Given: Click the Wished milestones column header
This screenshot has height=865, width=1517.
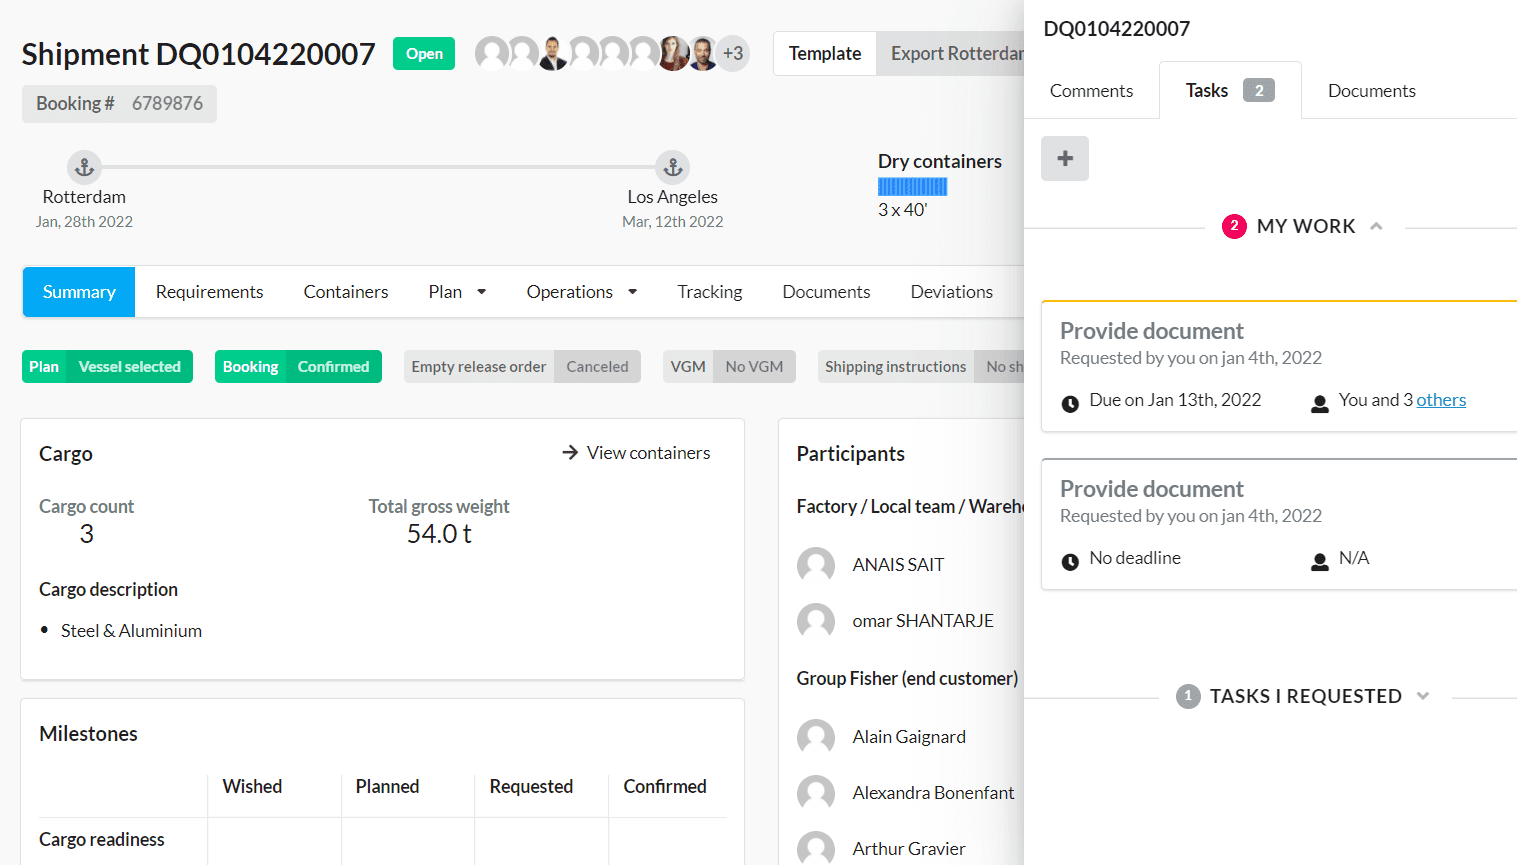Looking at the screenshot, I should 252,787.
